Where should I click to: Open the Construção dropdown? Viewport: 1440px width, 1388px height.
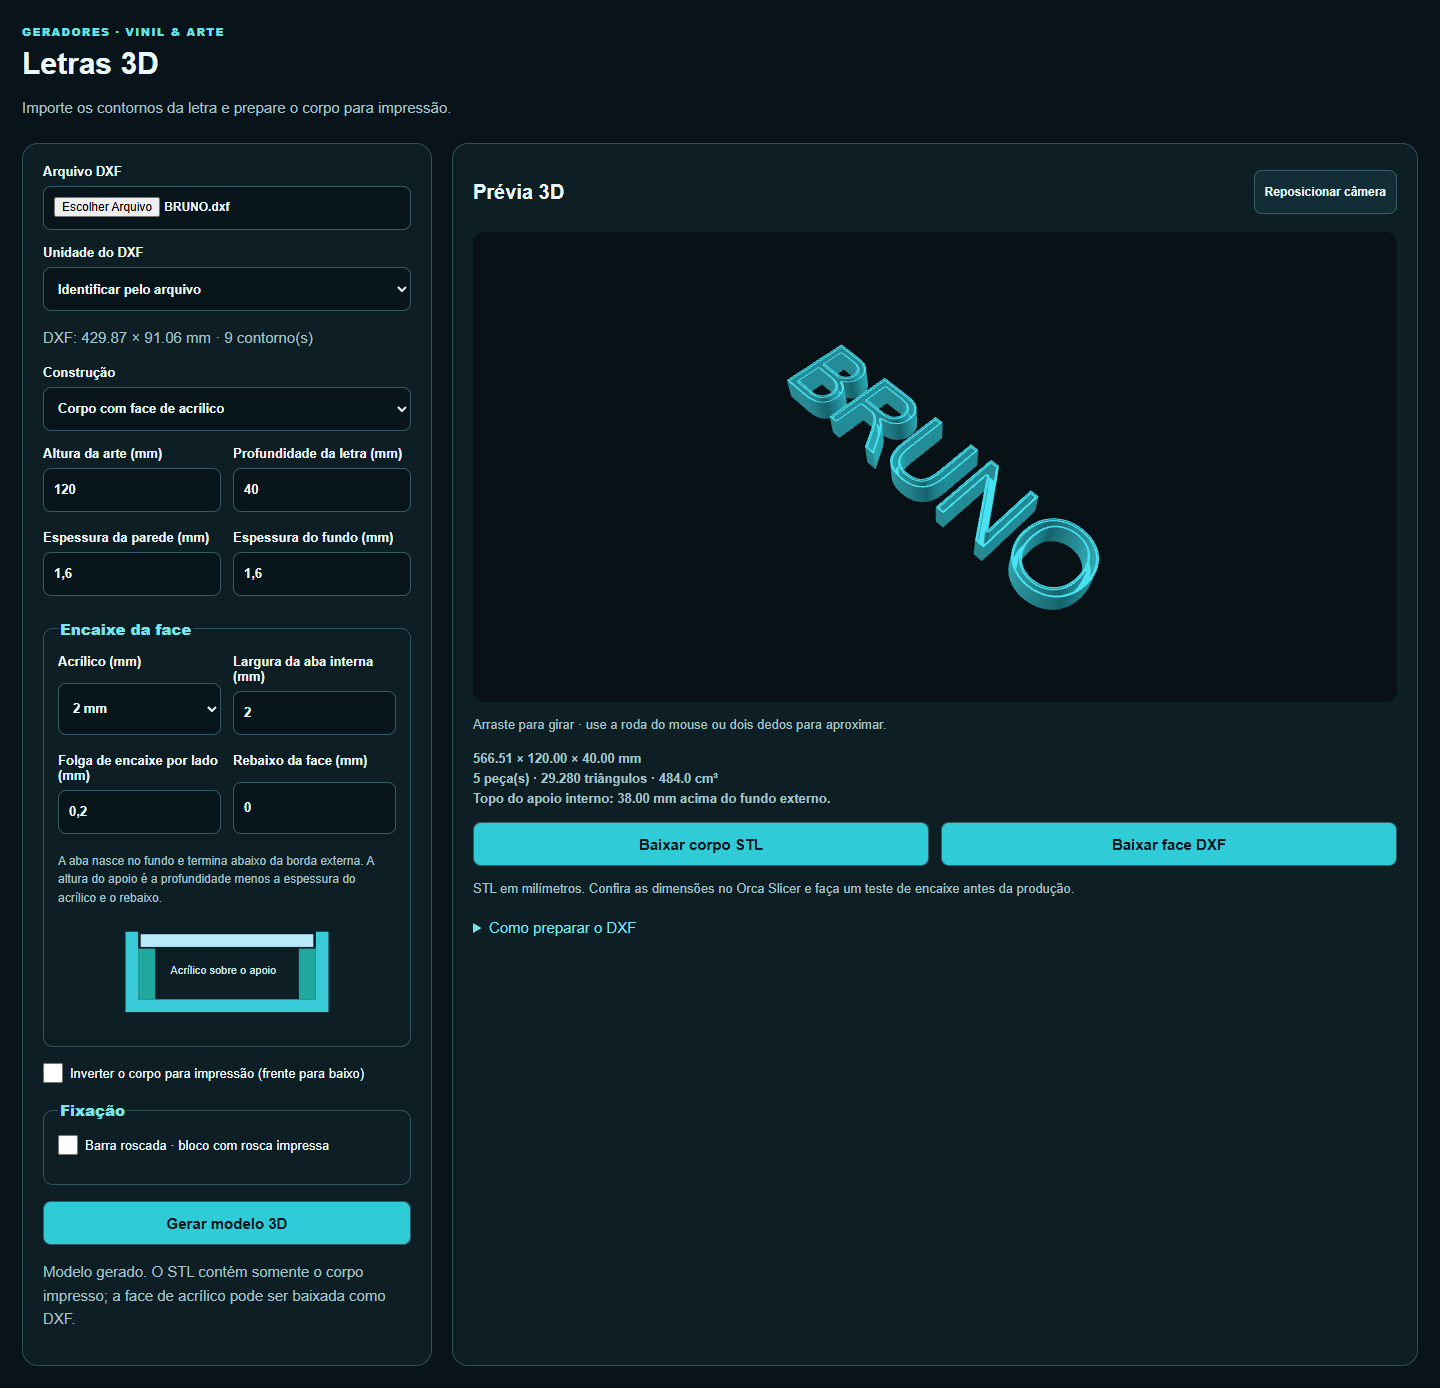227,409
